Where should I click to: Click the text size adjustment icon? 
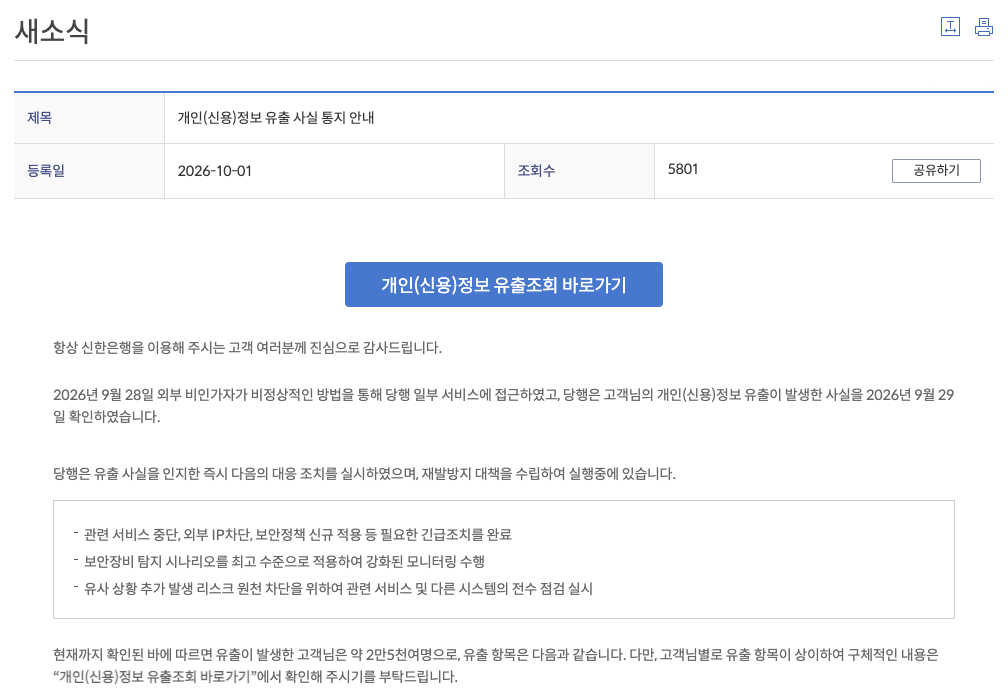click(950, 27)
